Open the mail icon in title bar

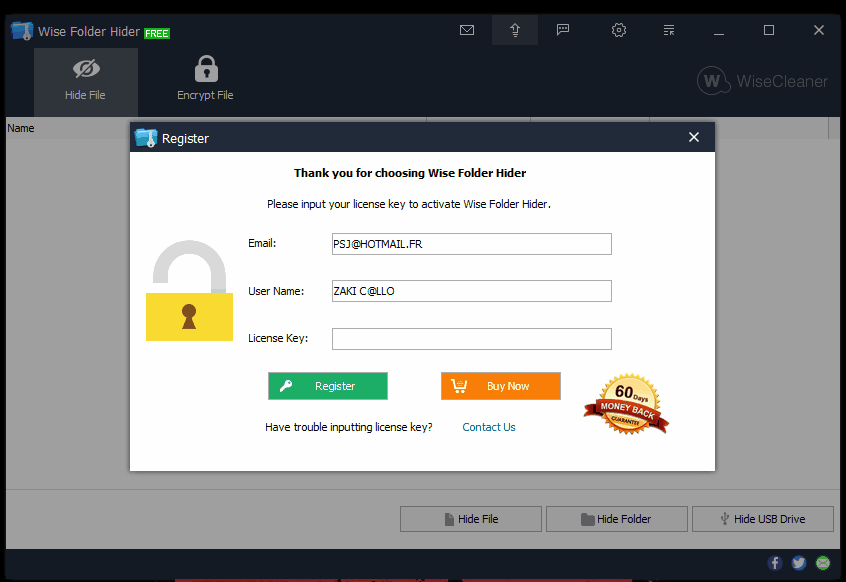pyautogui.click(x=467, y=30)
